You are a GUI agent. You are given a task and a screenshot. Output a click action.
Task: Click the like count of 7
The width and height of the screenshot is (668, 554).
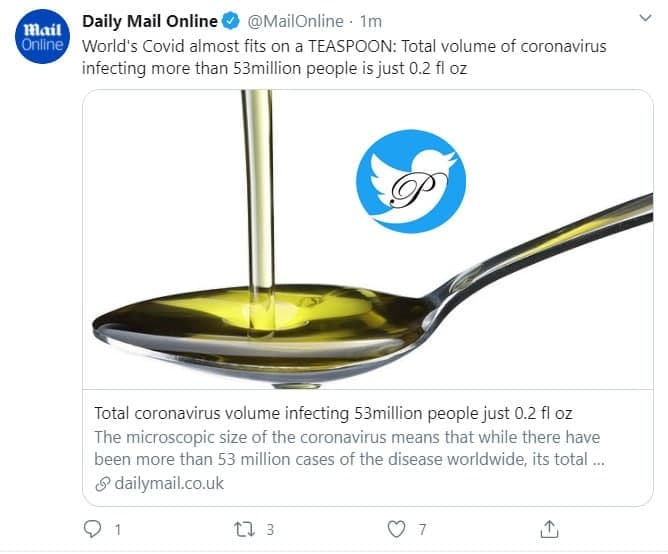pyautogui.click(x=423, y=527)
